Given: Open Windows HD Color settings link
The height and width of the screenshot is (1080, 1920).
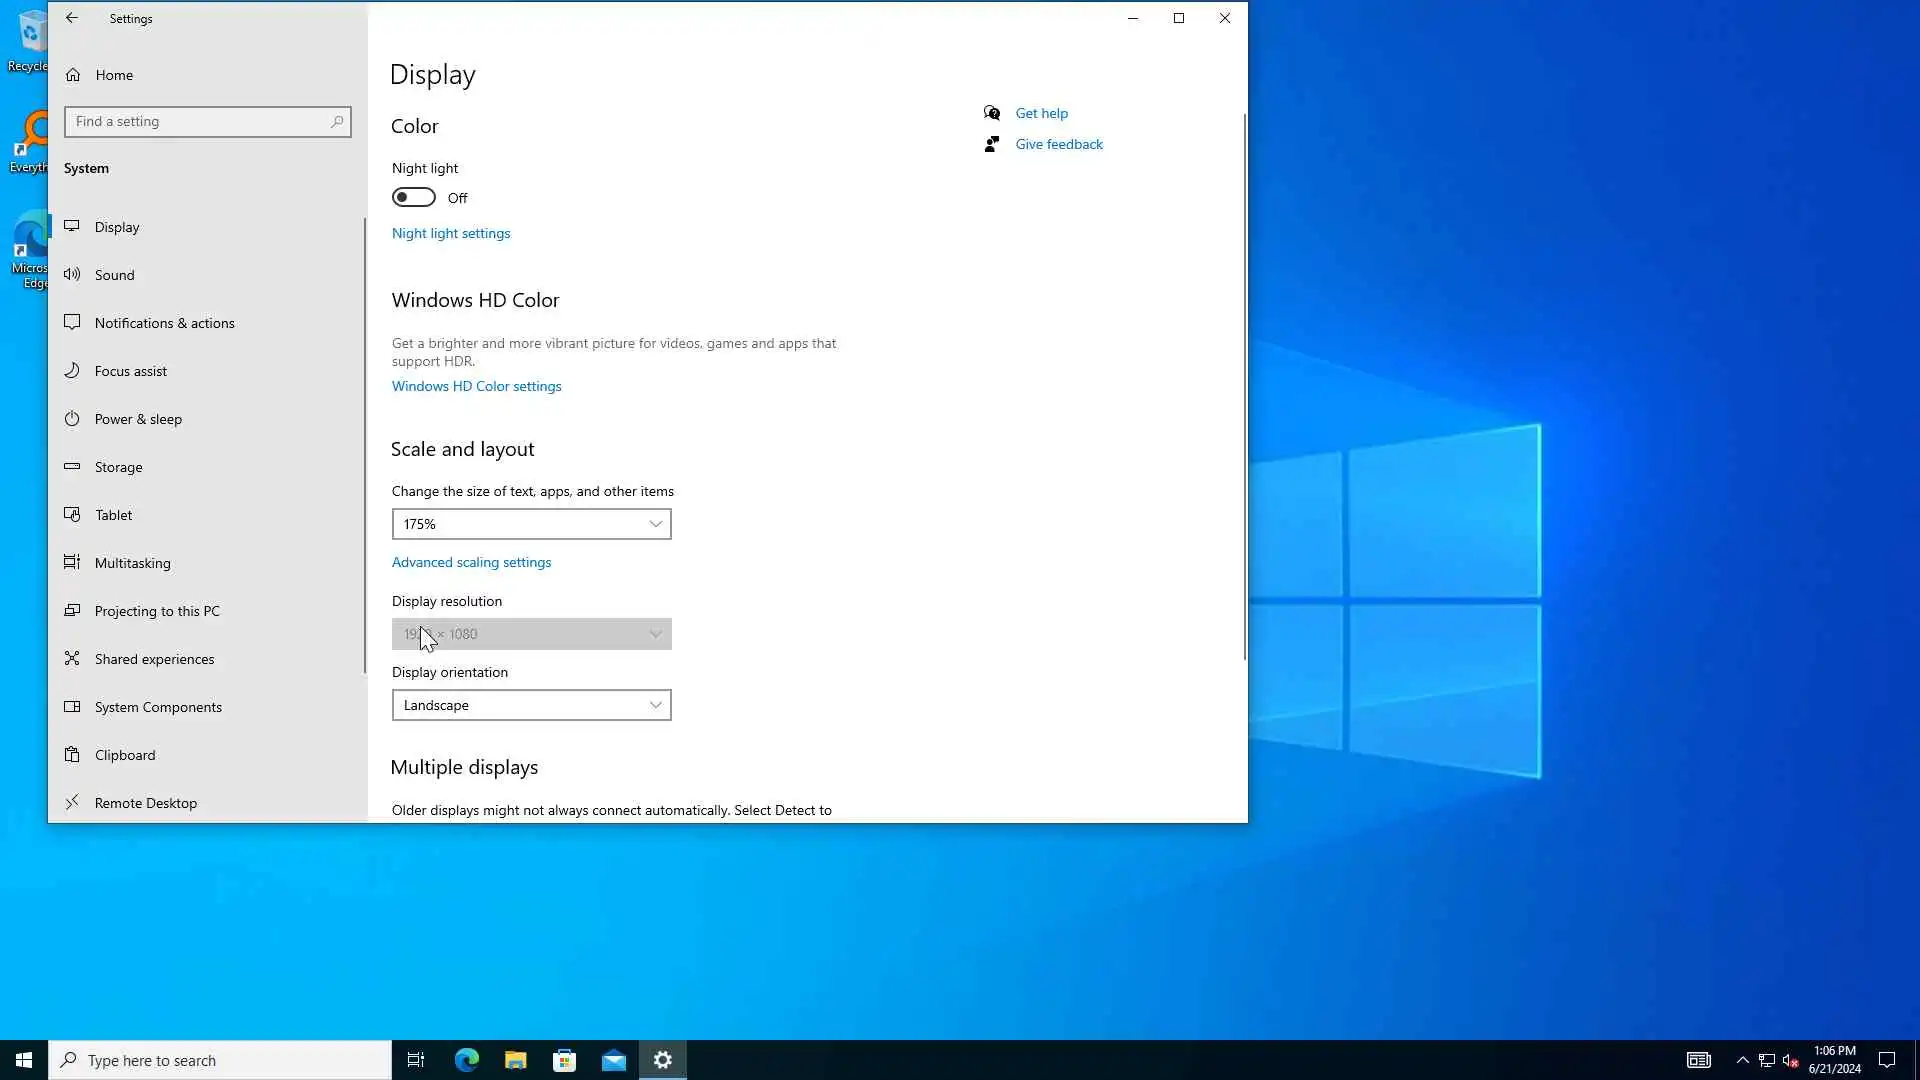Looking at the screenshot, I should pos(476,386).
